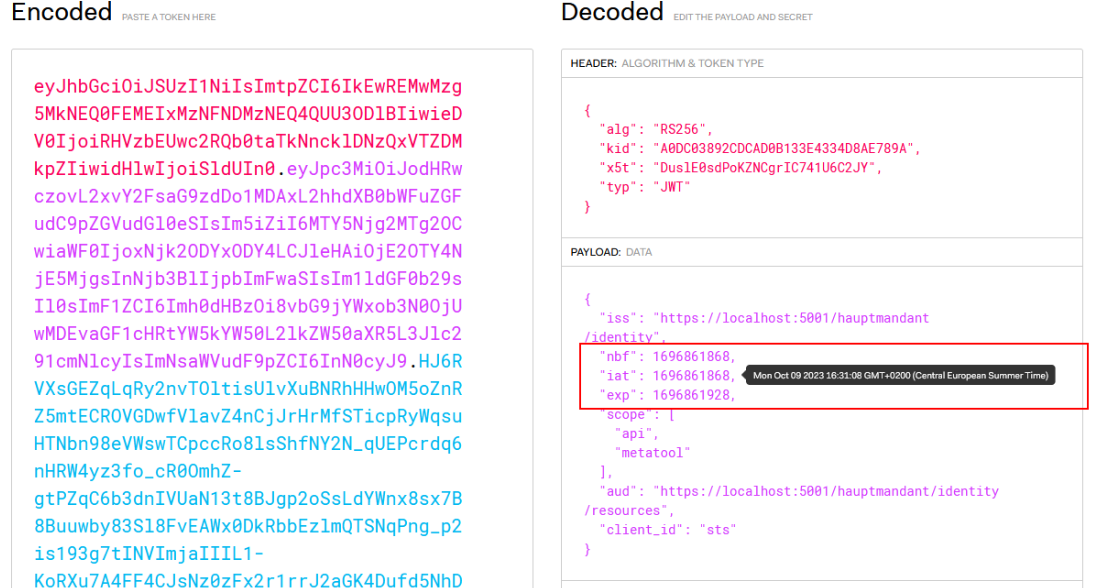Select the PAYLOAD: Data section title
The image size is (1102, 588).
coord(610,253)
